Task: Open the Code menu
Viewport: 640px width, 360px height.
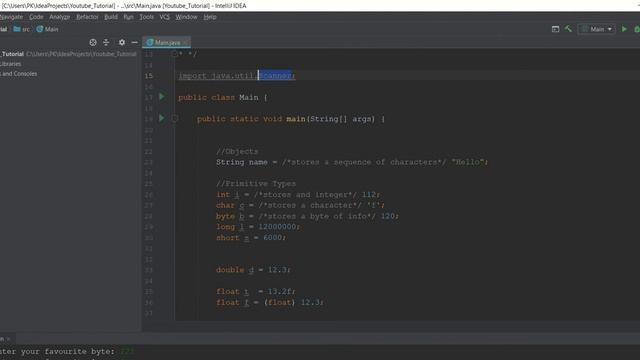Action: coord(36,17)
